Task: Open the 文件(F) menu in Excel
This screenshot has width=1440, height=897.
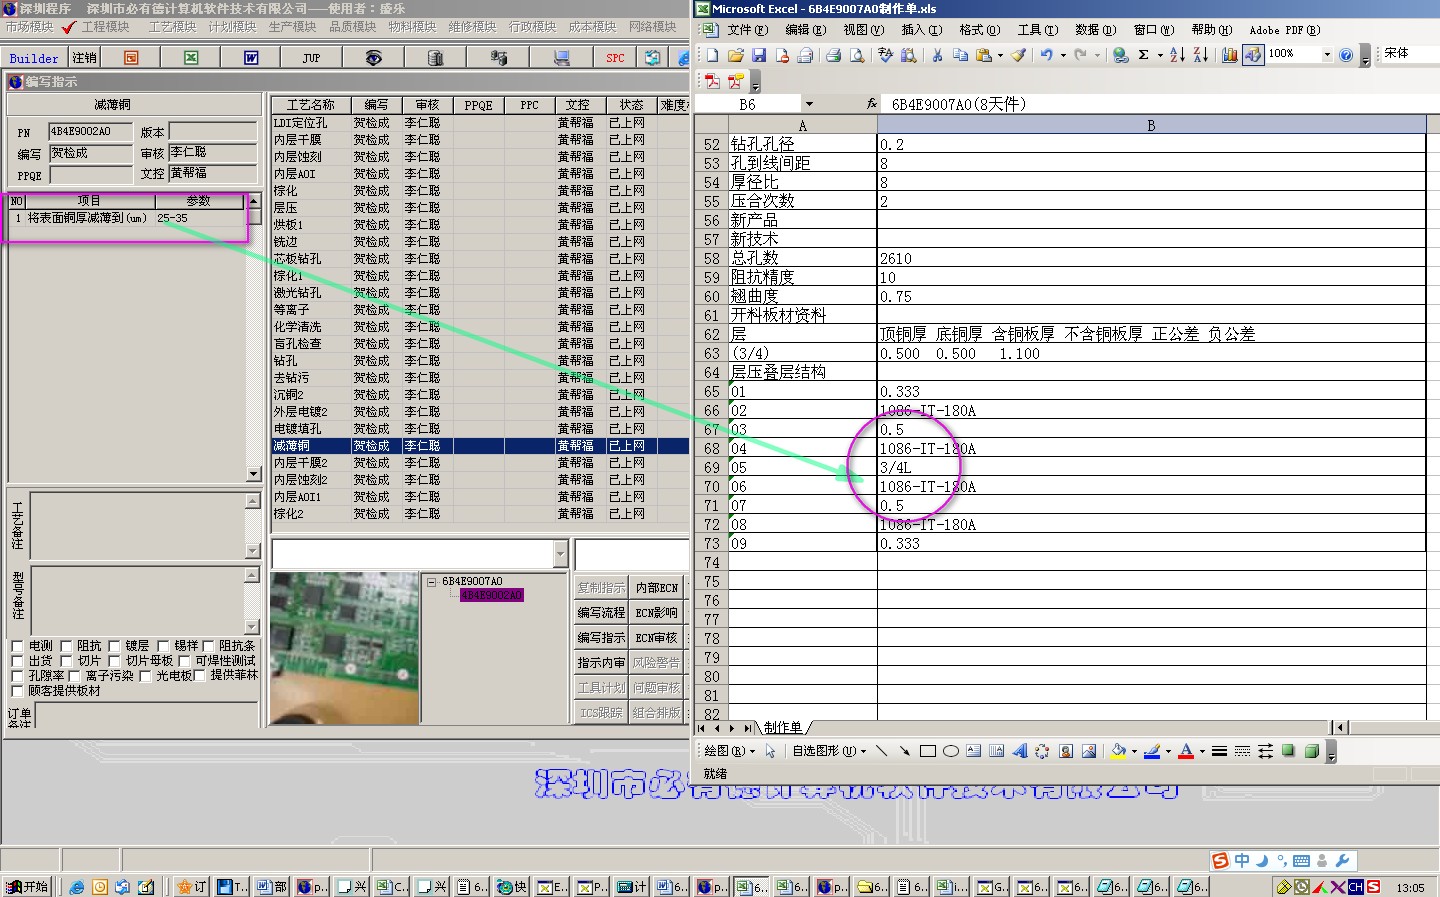Action: point(747,30)
